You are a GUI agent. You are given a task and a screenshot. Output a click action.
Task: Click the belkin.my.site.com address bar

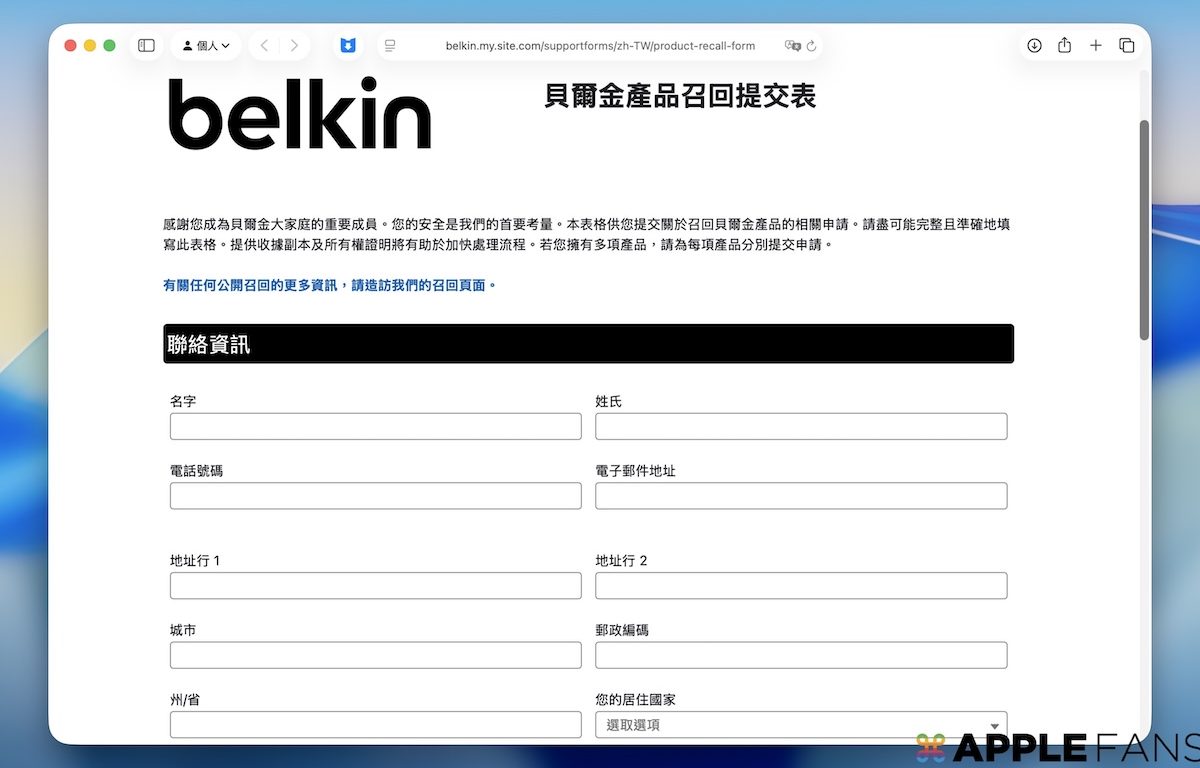click(600, 46)
